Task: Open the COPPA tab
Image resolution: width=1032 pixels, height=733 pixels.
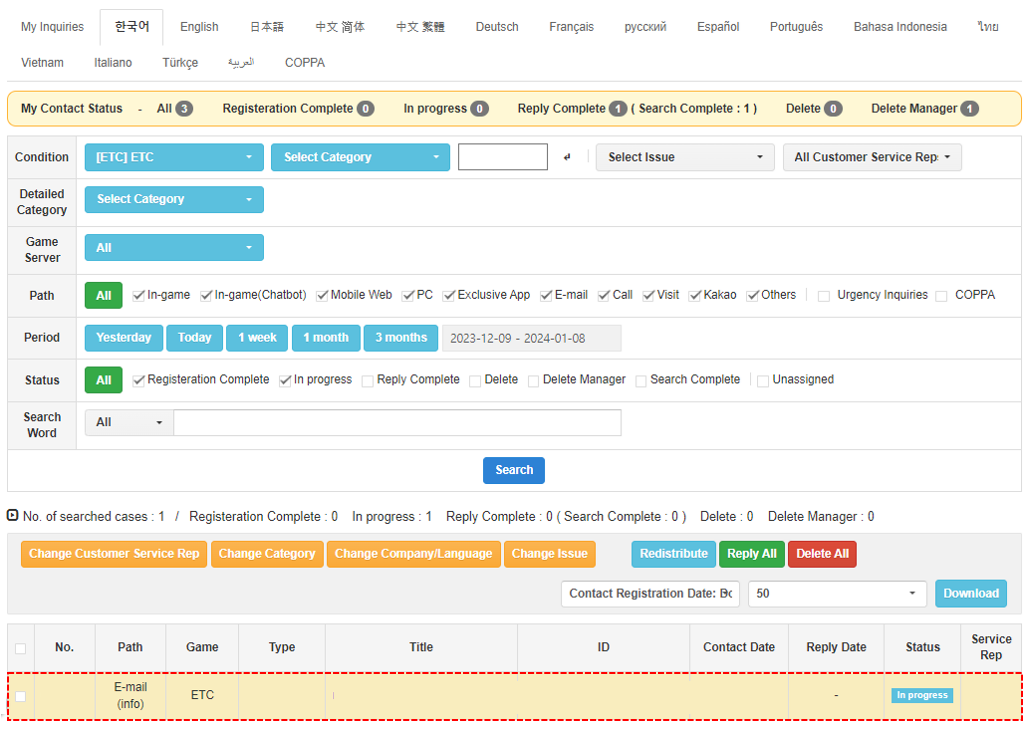Action: pos(305,63)
